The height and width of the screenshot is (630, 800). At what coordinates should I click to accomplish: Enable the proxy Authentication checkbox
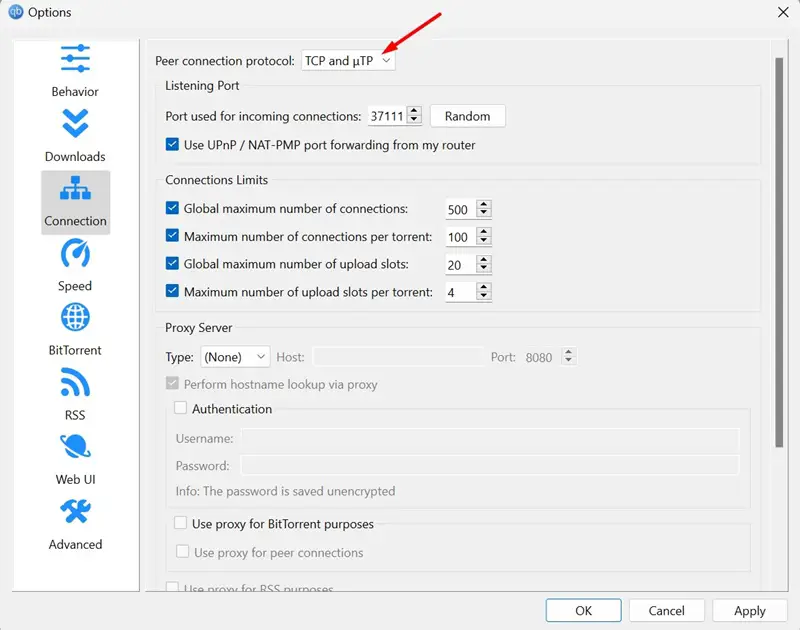click(x=180, y=408)
